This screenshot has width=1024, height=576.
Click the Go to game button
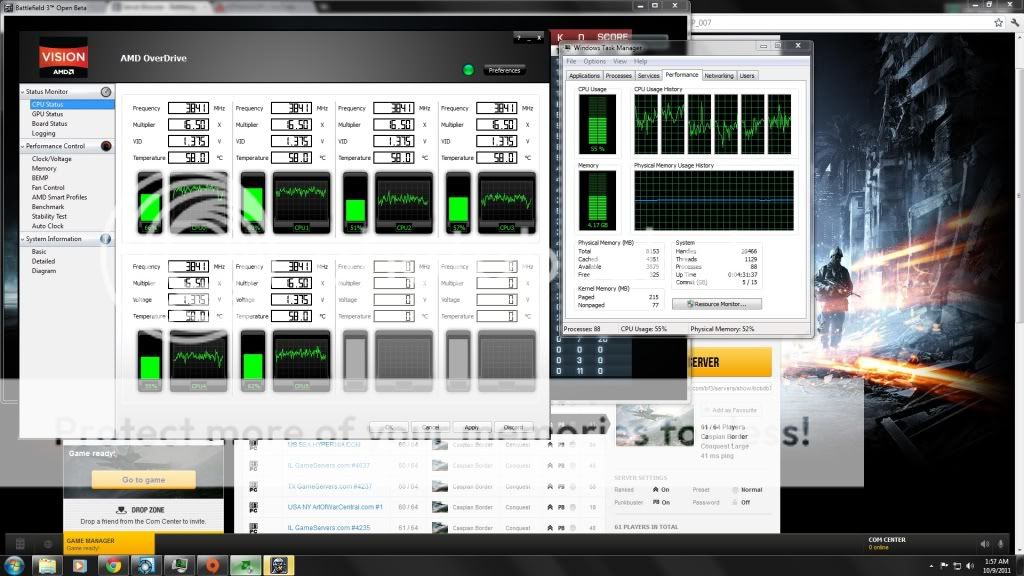[144, 479]
